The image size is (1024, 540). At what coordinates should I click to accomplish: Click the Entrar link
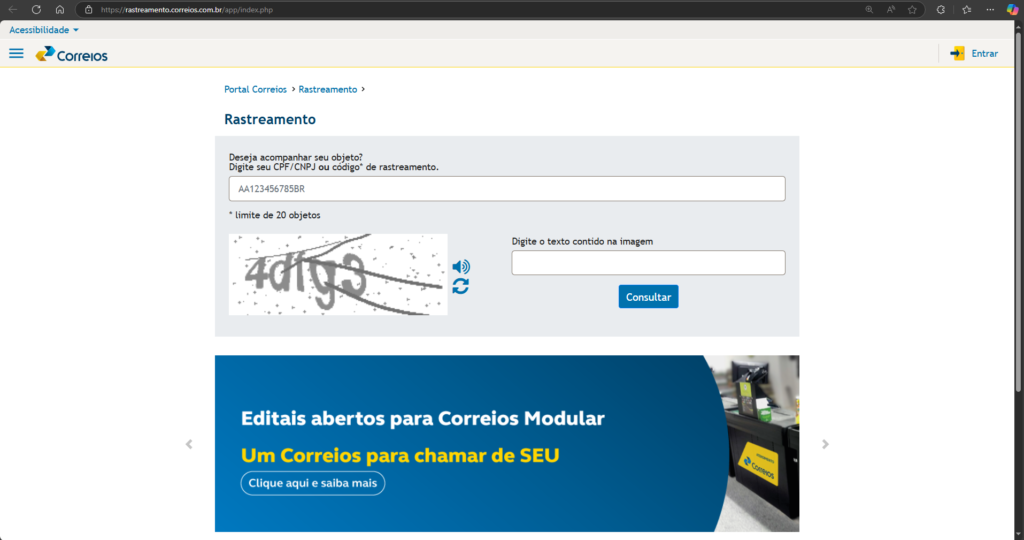pos(984,54)
